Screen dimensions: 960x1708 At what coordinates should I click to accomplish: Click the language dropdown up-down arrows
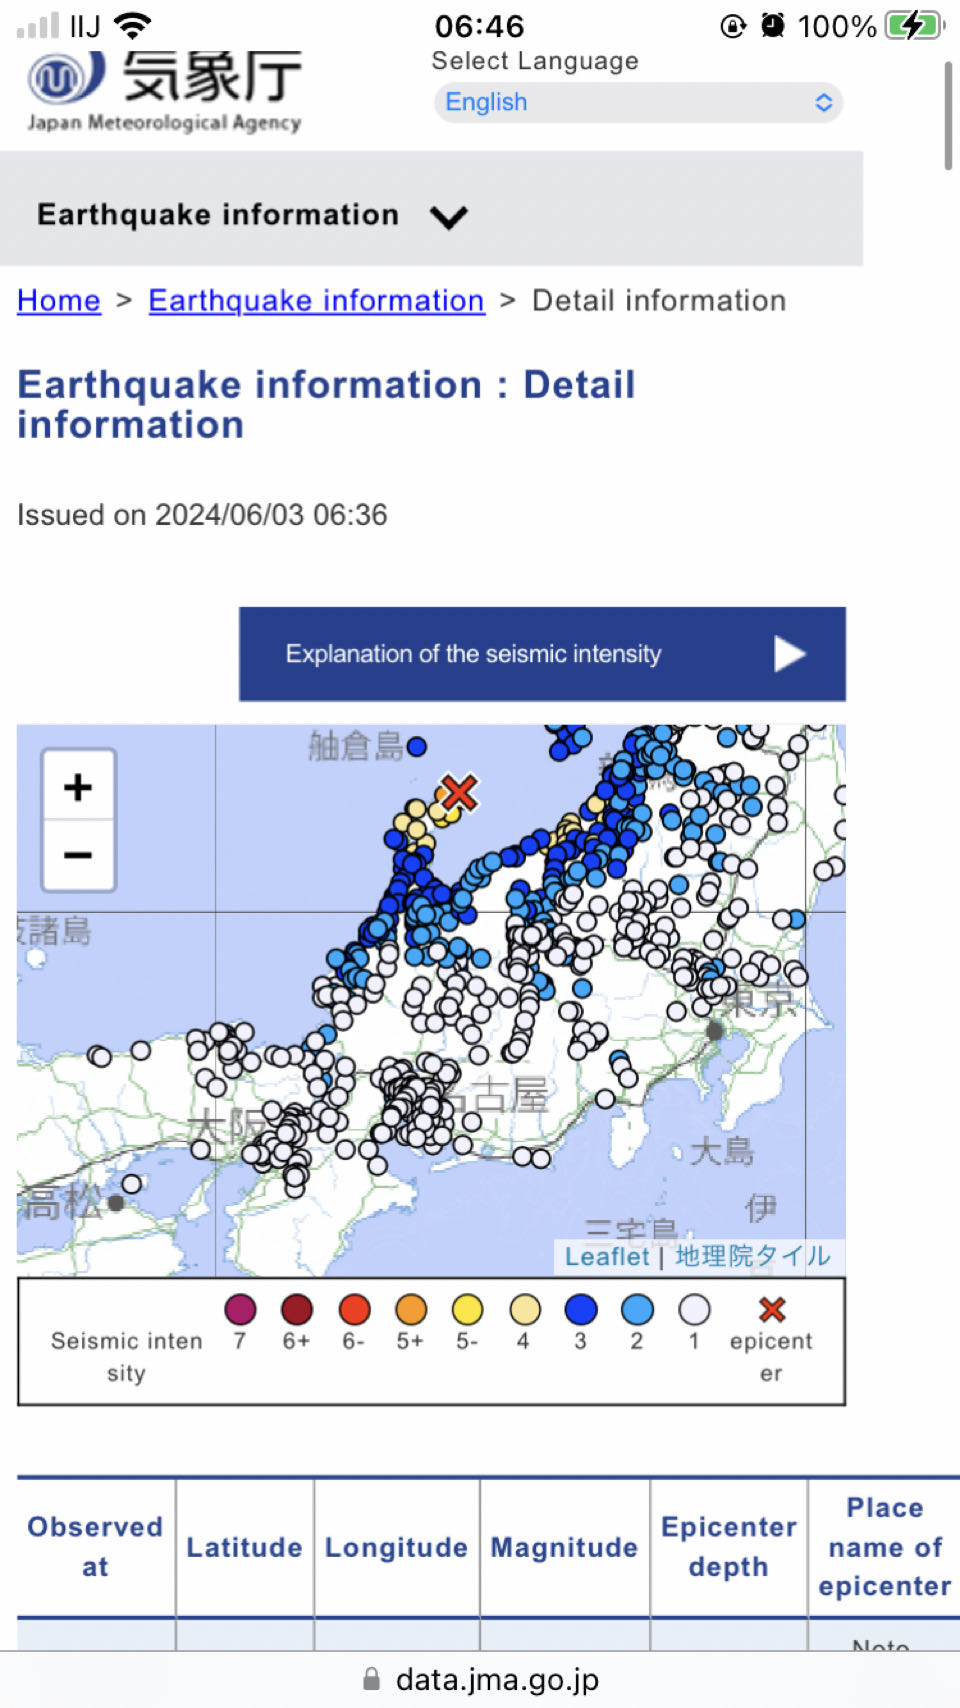823,102
